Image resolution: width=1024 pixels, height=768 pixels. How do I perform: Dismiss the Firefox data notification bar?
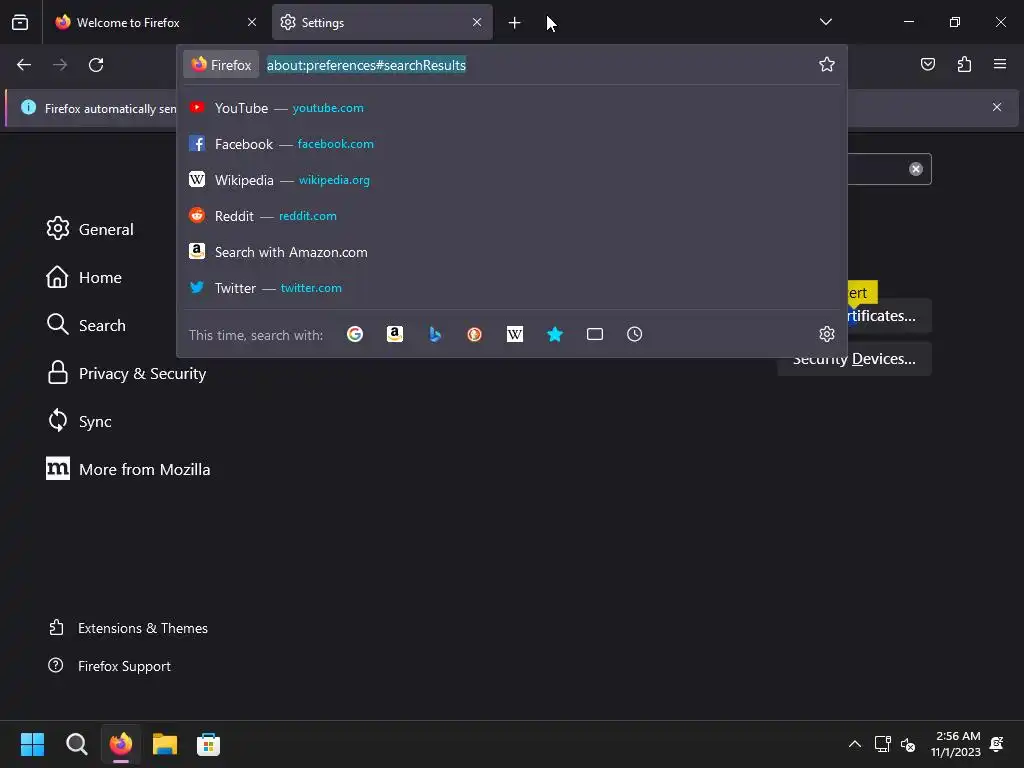[x=997, y=107]
